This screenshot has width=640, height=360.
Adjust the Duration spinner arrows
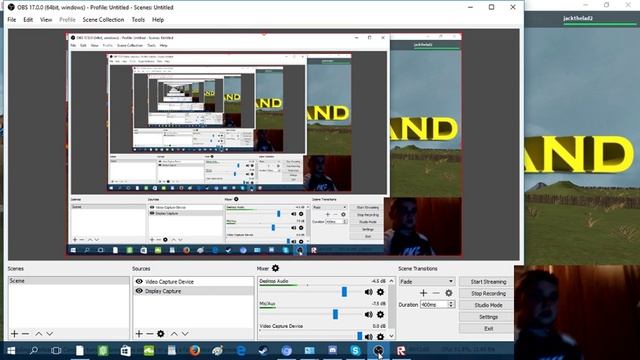pyautogui.click(x=451, y=304)
